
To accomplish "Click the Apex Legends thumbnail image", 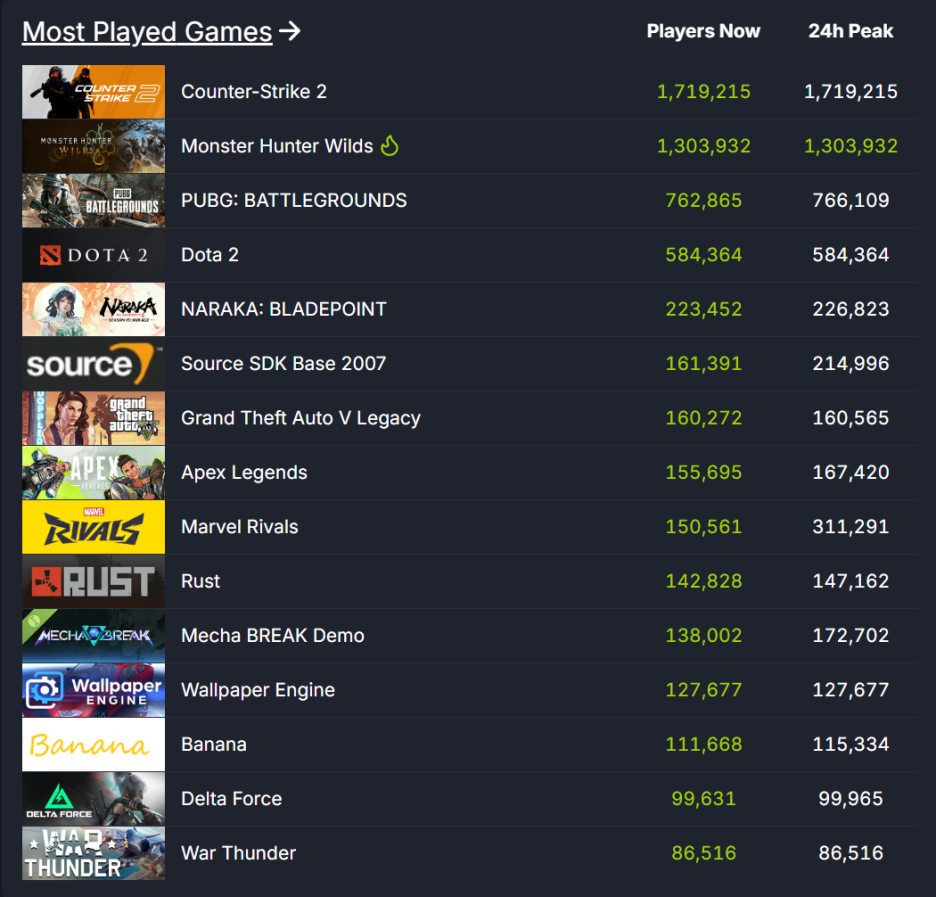I will pos(94,473).
